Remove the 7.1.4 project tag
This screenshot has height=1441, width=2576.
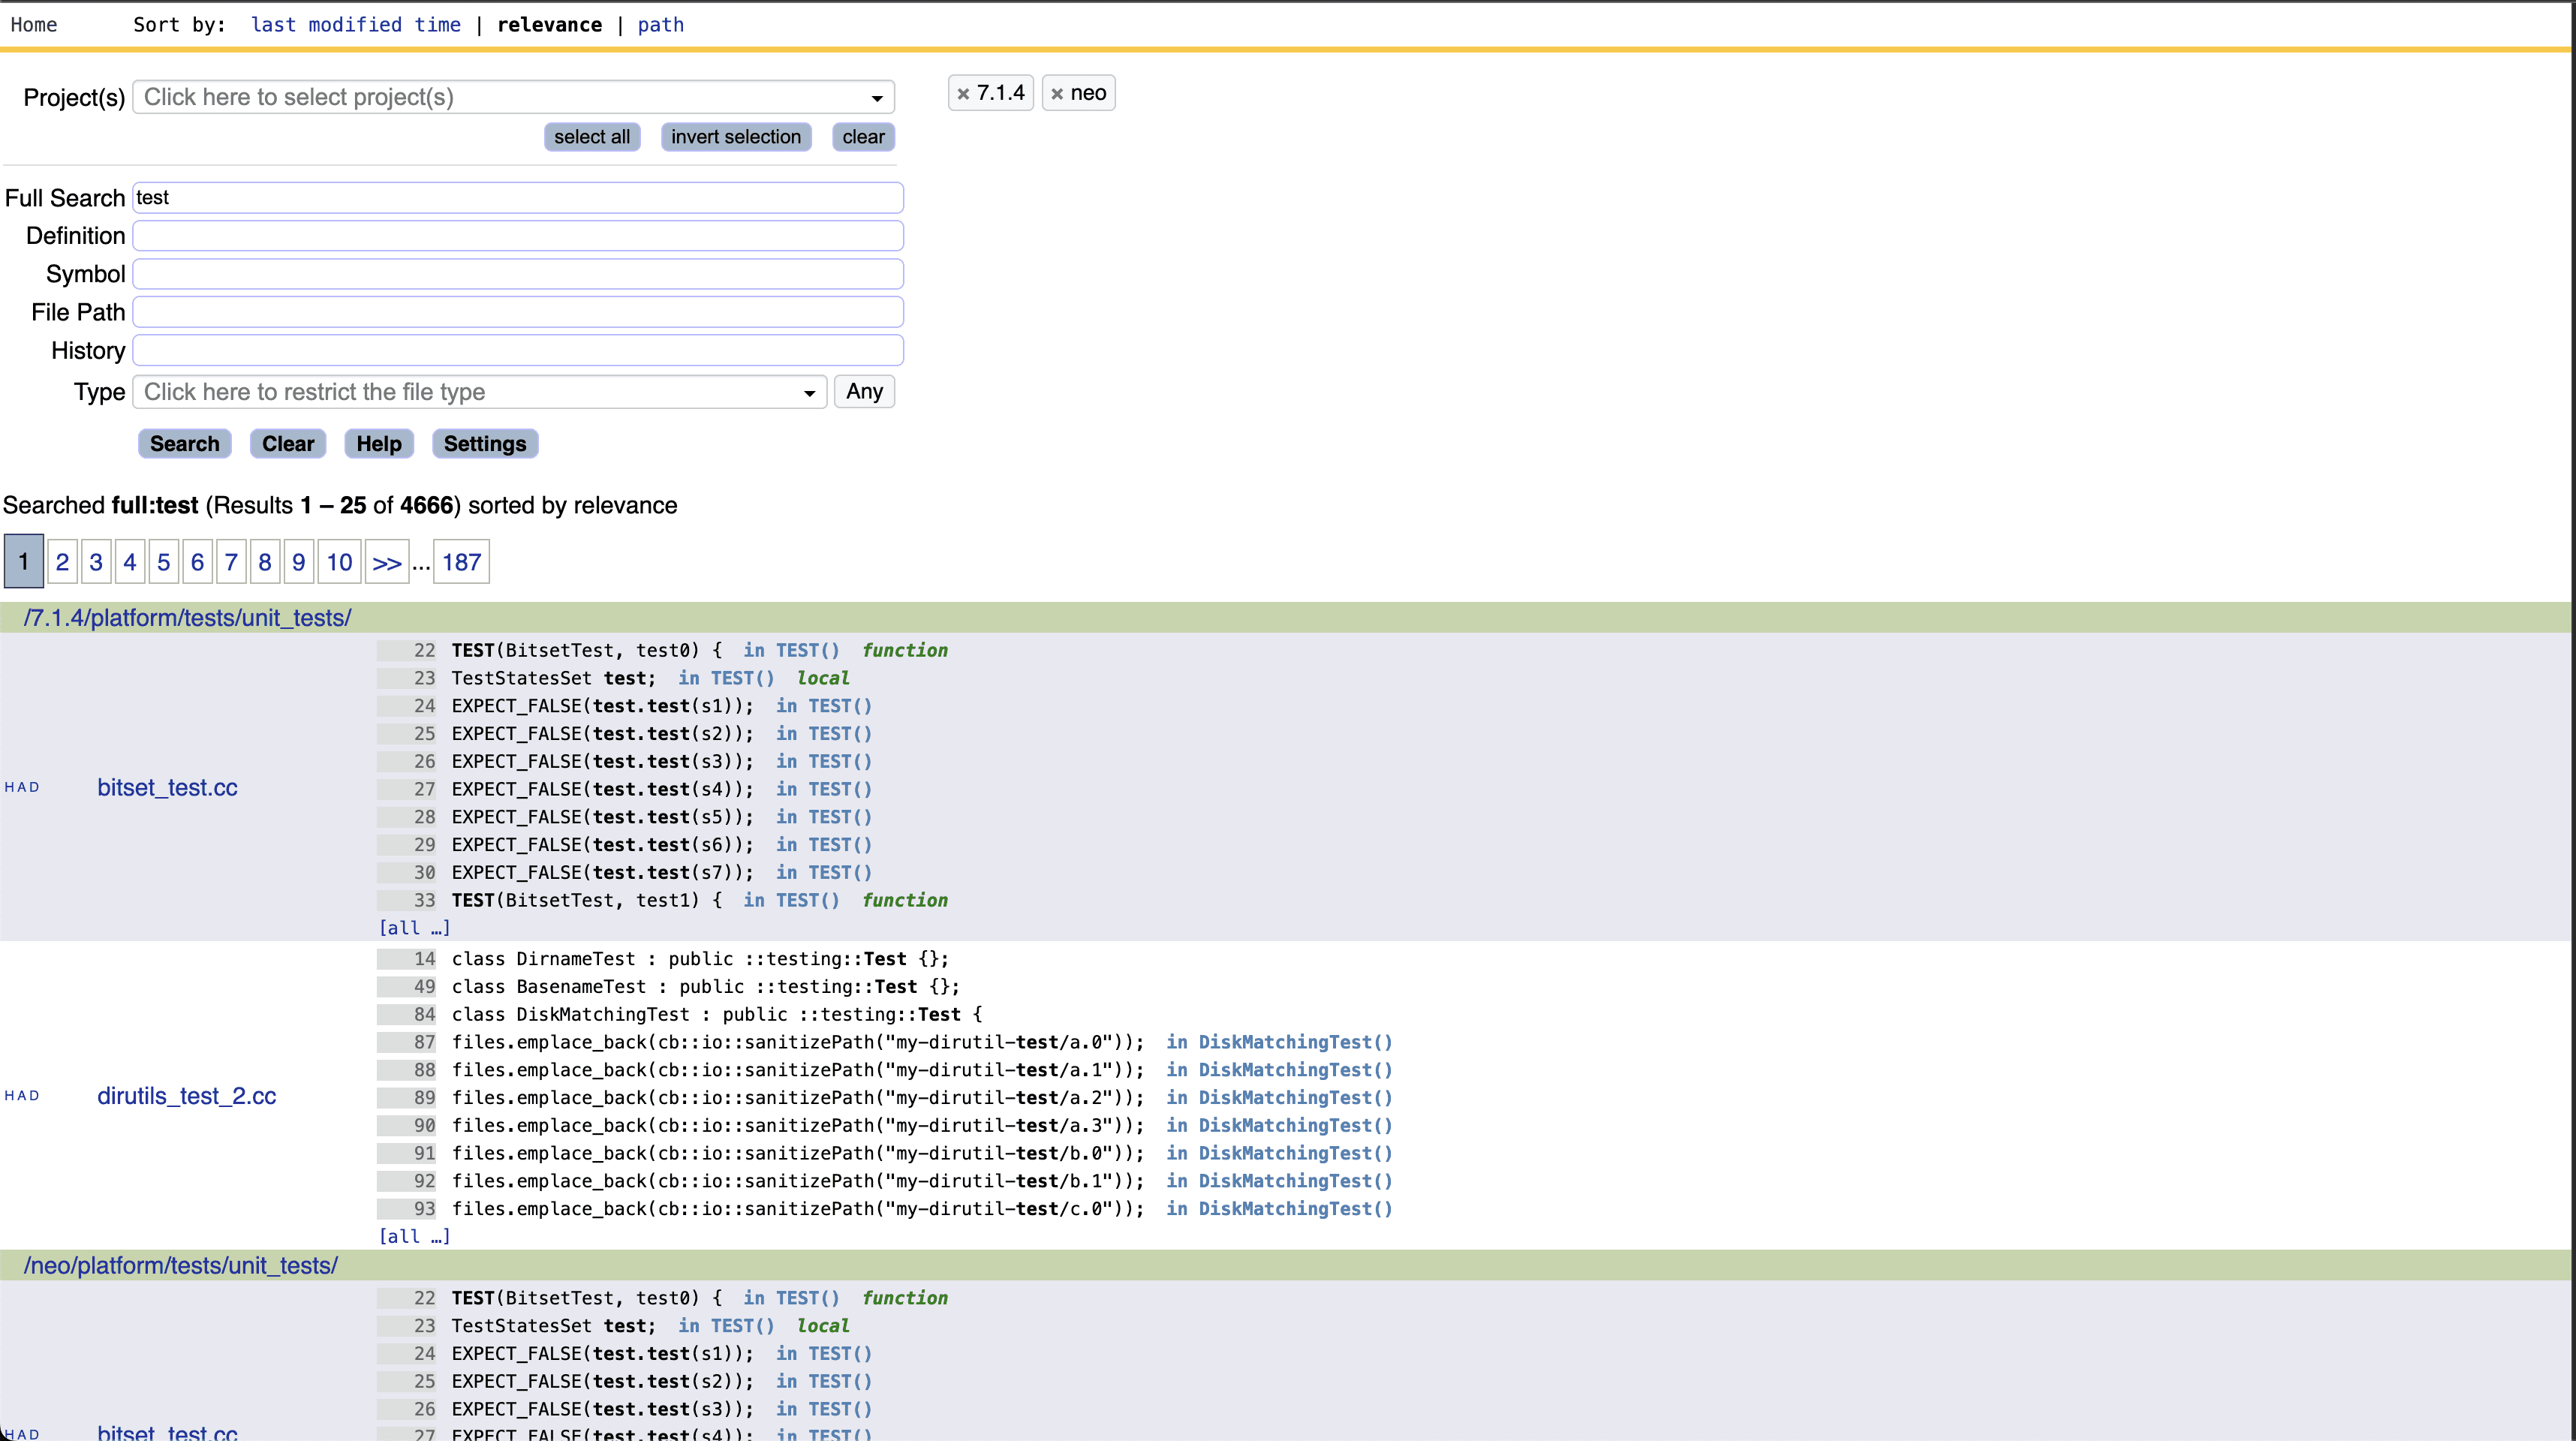(x=963, y=94)
